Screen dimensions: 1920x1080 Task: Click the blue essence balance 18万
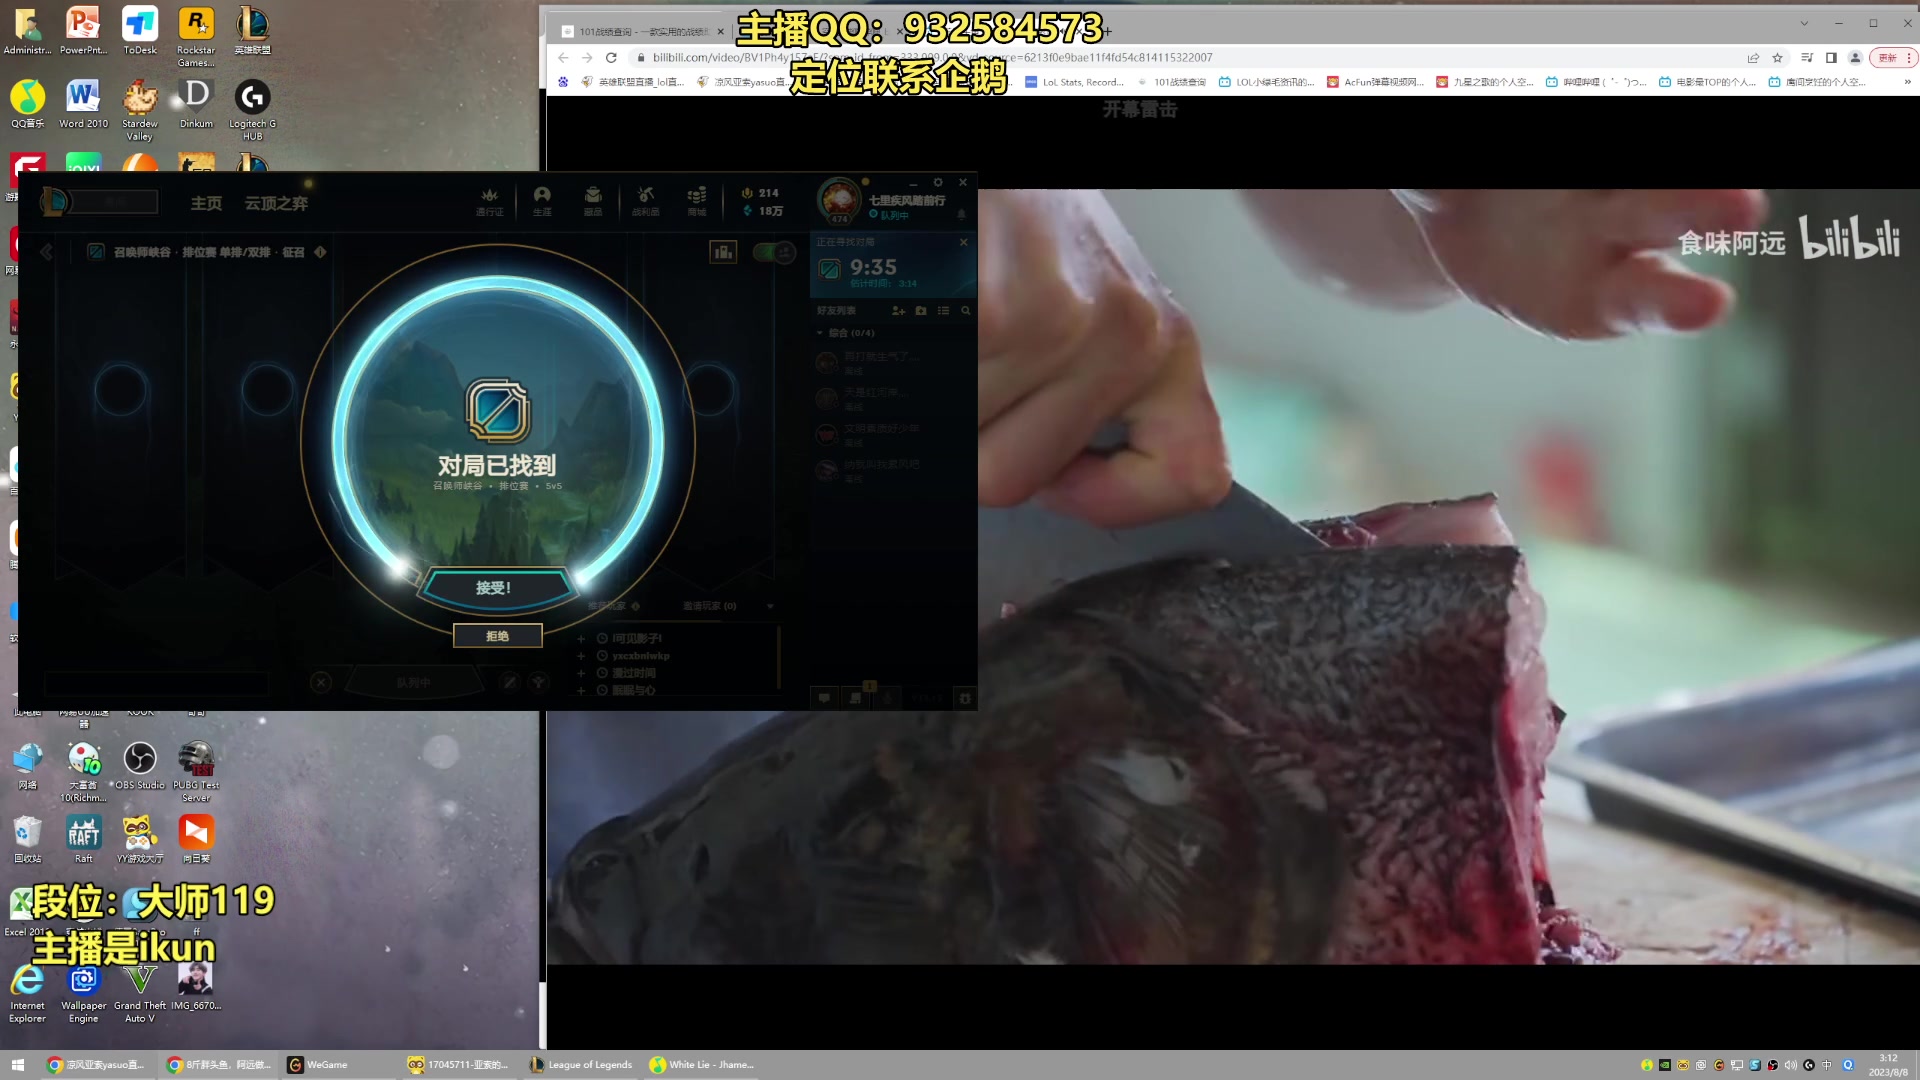point(763,211)
